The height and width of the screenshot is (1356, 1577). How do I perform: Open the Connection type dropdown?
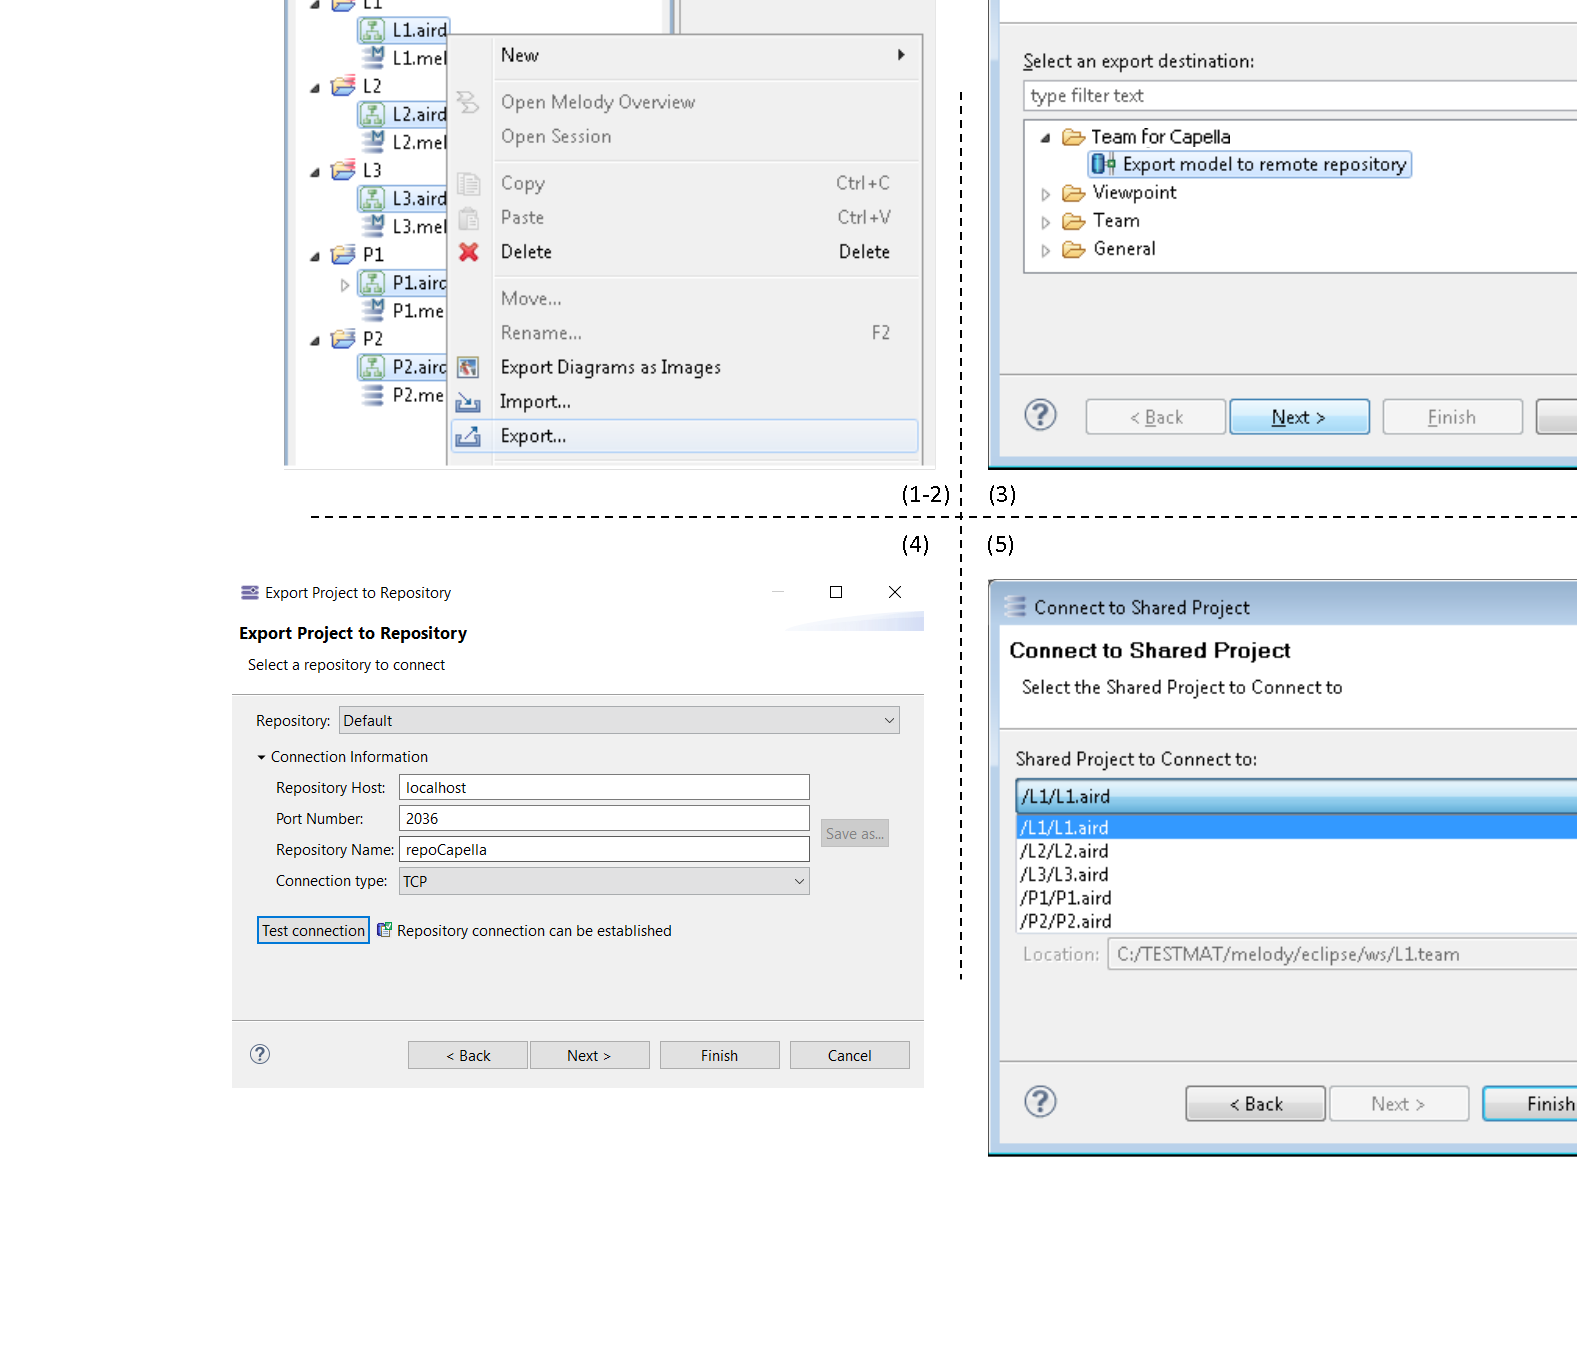[x=798, y=881]
